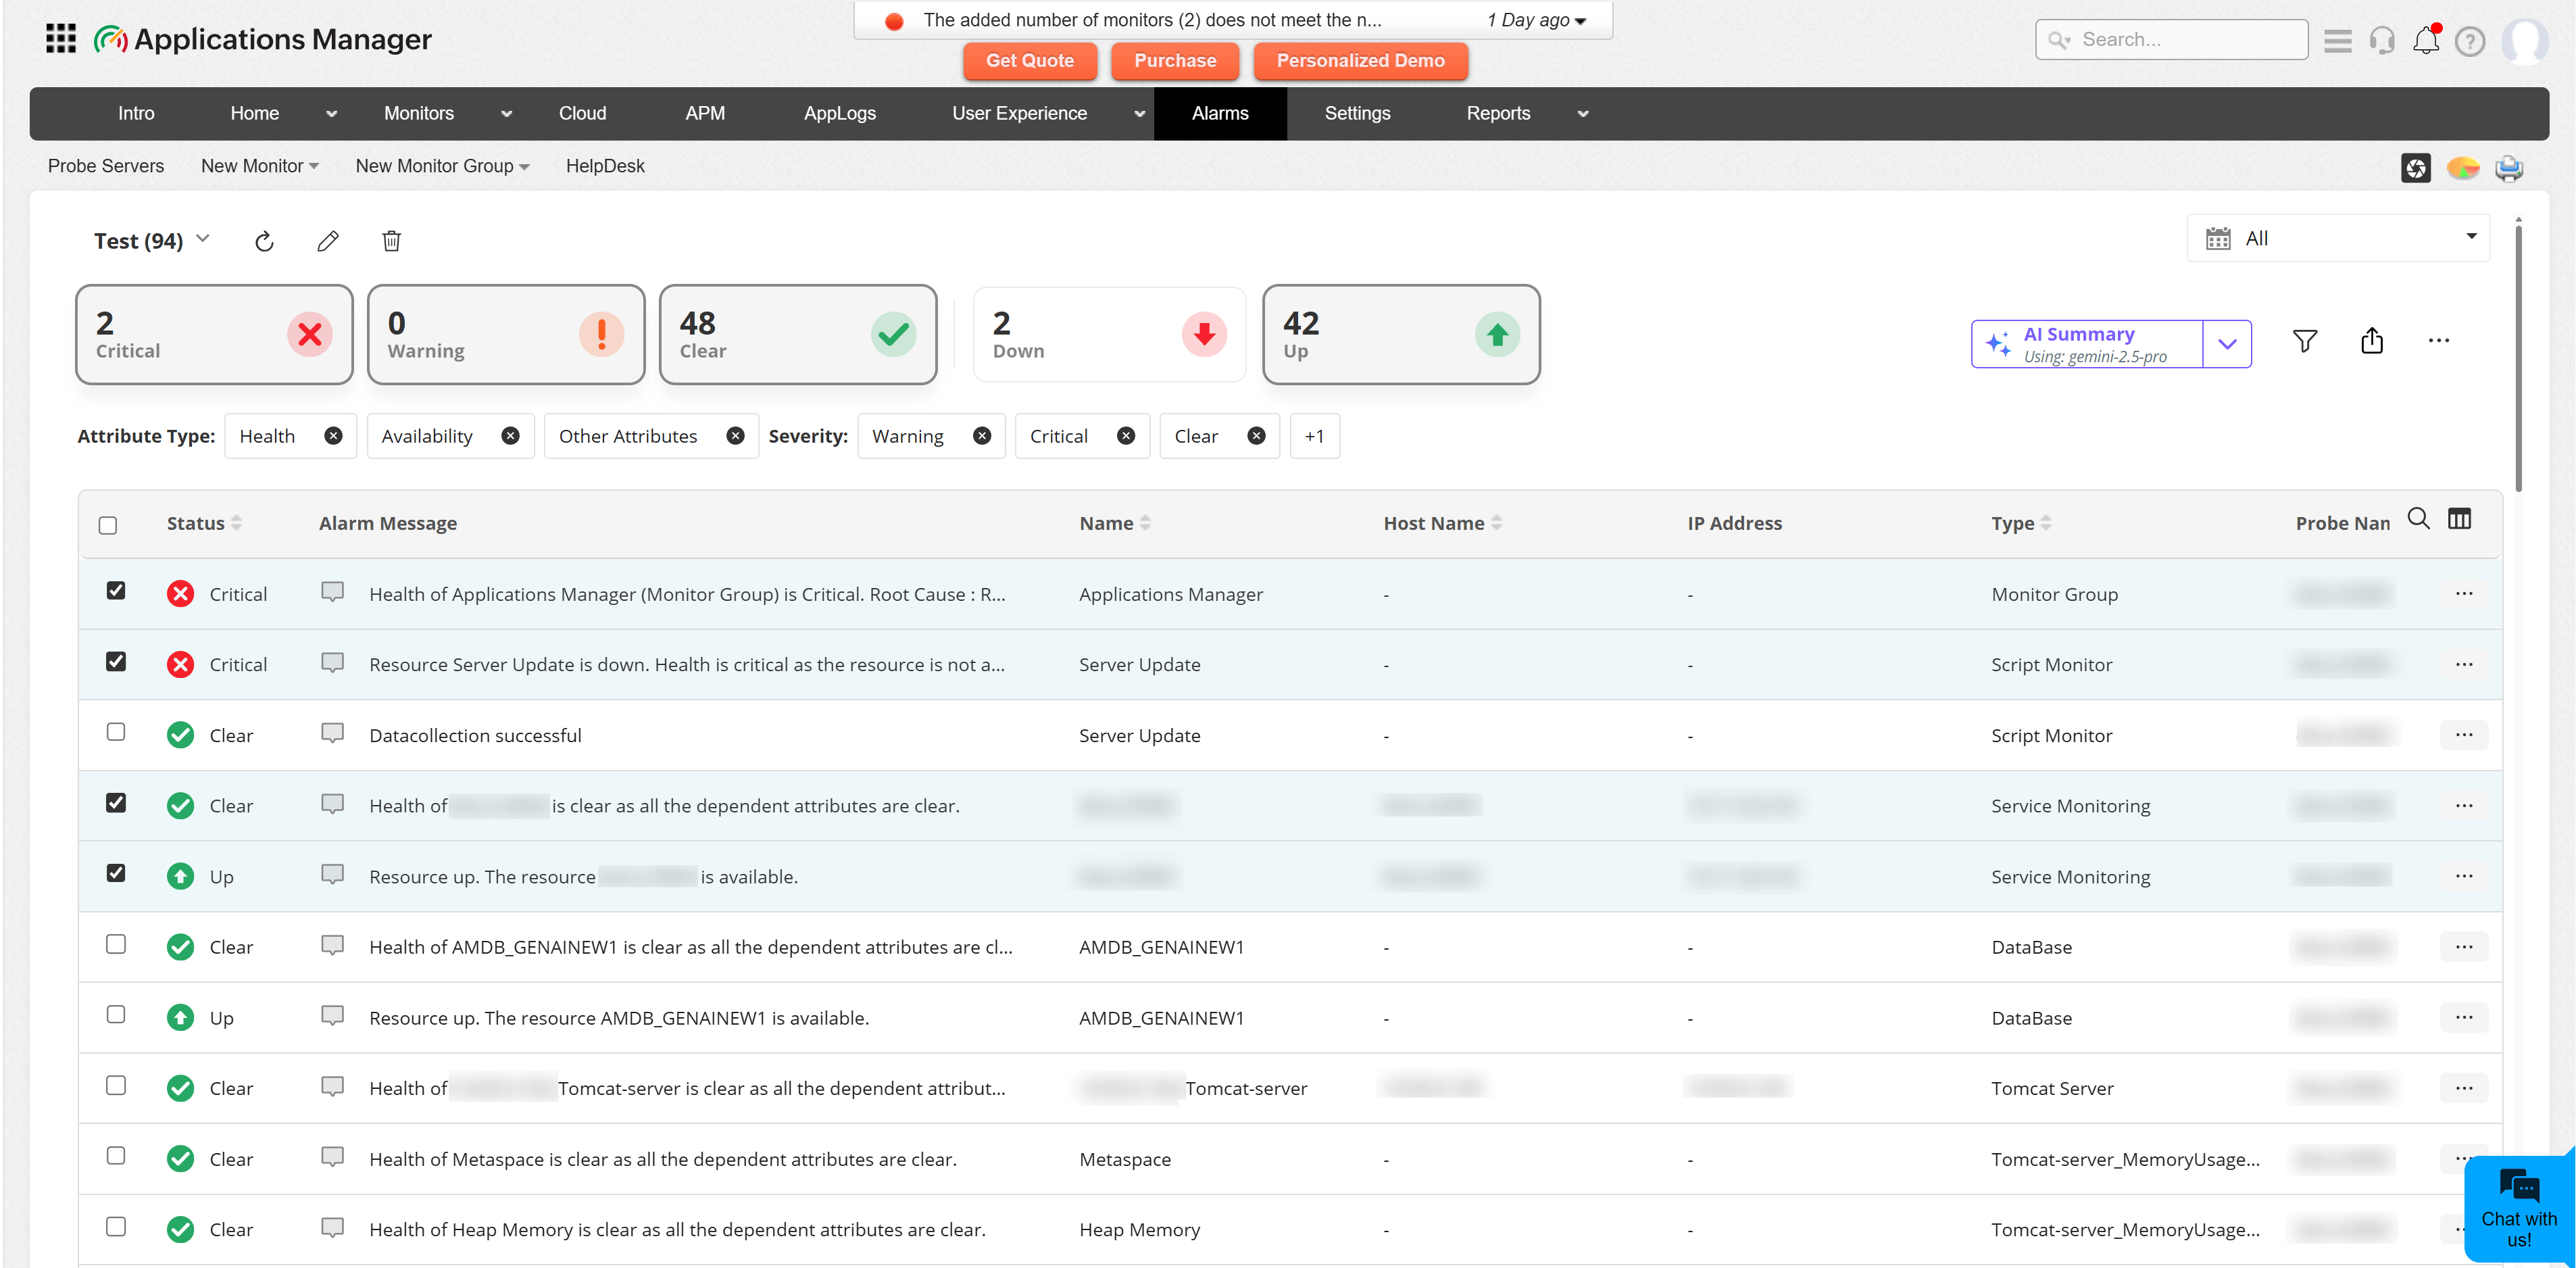2576x1268 pixels.
Task: Expand the Reports menu chevron
Action: coord(1583,114)
